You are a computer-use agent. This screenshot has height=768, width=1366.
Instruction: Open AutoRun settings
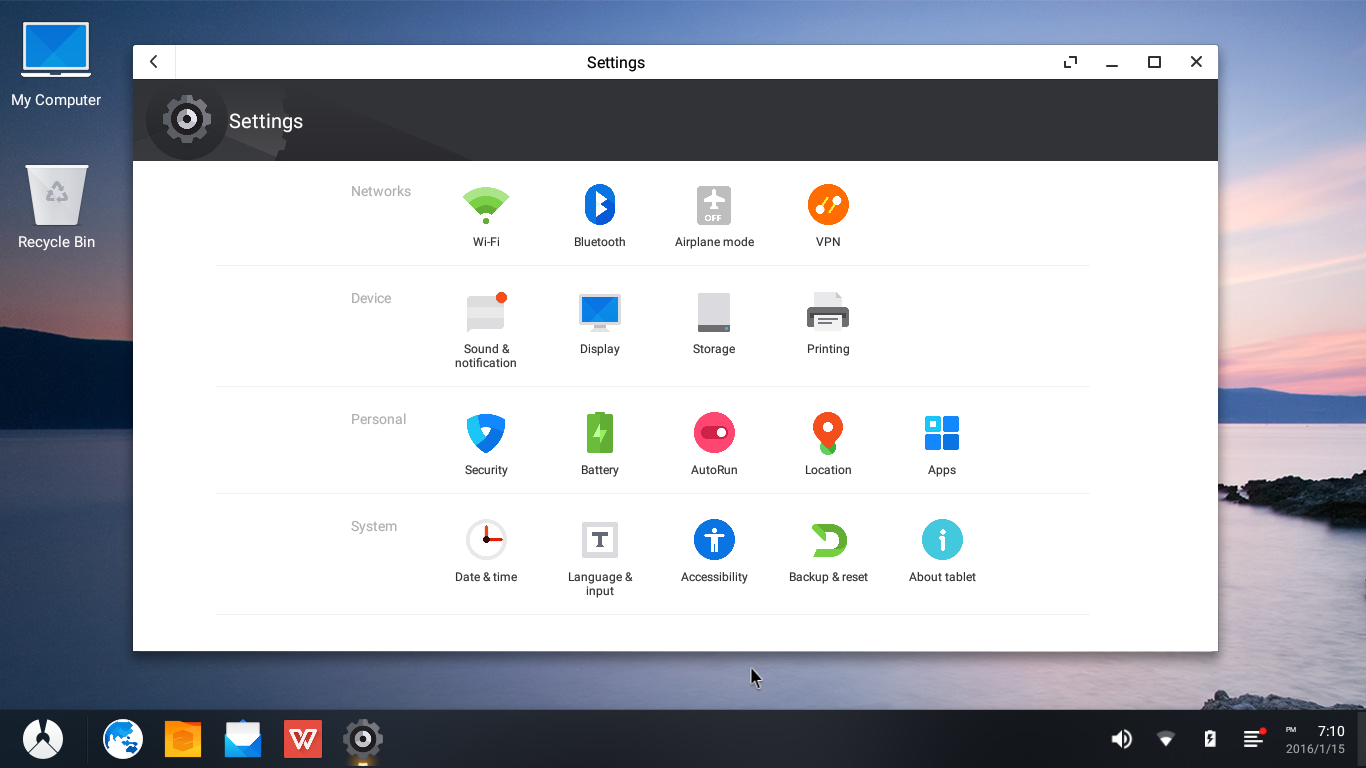pyautogui.click(x=714, y=440)
